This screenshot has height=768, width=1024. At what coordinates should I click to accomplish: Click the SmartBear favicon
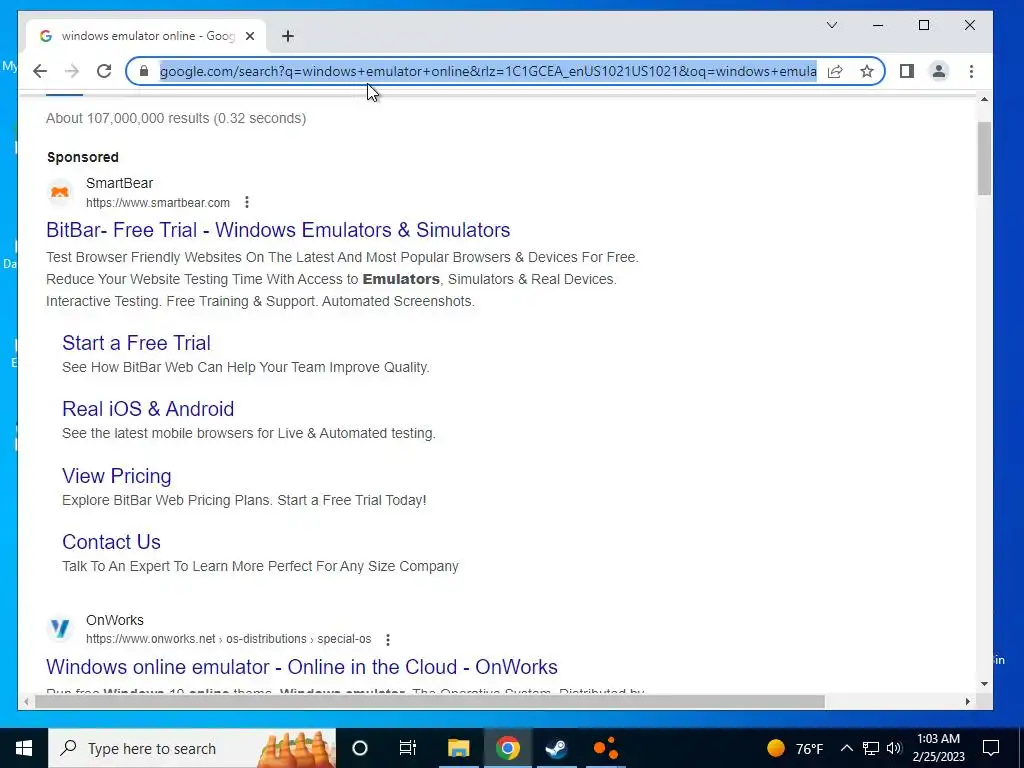pos(60,193)
